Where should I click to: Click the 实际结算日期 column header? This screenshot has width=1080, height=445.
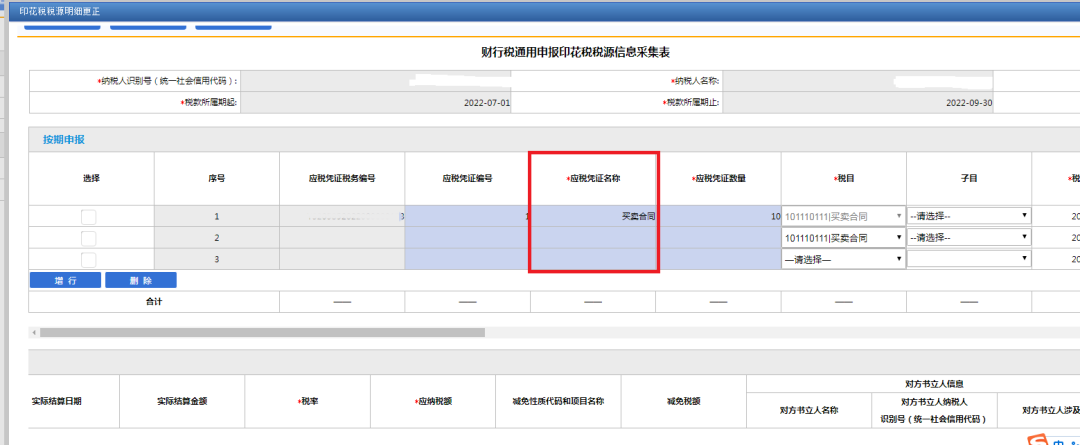click(56, 402)
